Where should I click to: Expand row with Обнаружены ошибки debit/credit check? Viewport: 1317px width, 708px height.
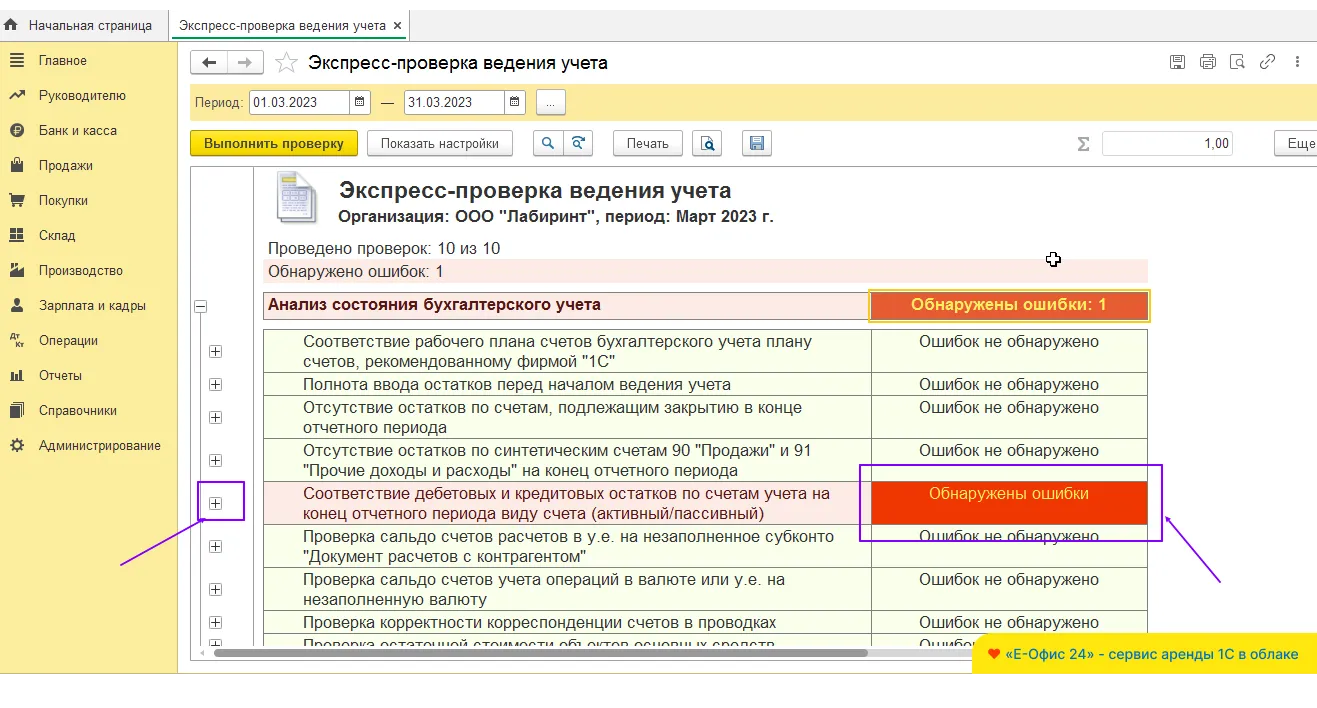(x=215, y=503)
